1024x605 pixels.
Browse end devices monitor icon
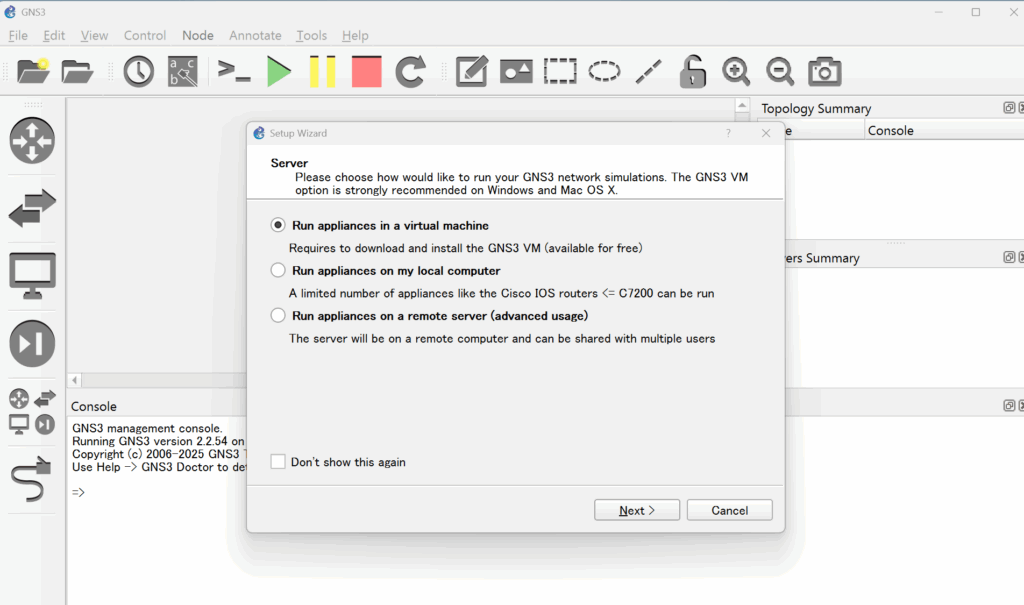click(x=32, y=276)
